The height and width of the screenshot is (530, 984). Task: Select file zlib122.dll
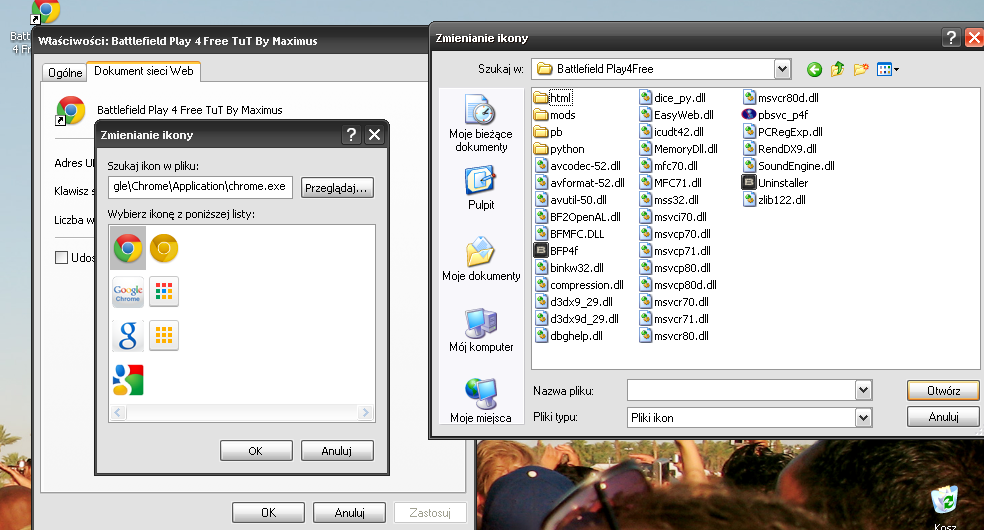775,200
